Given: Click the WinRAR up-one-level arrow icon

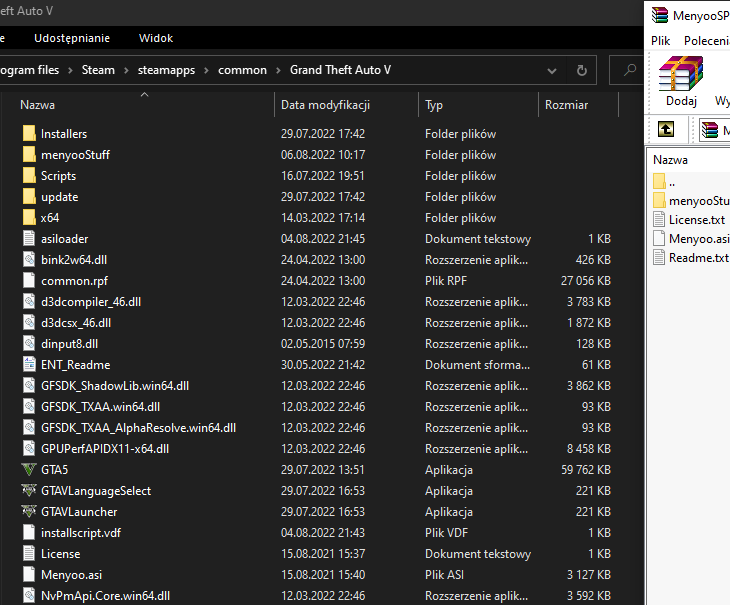Looking at the screenshot, I should (x=666, y=129).
